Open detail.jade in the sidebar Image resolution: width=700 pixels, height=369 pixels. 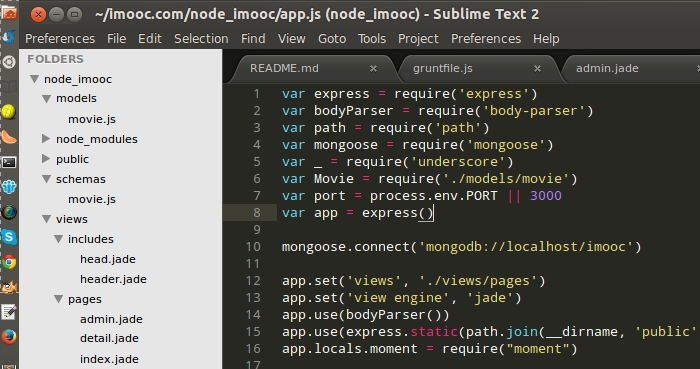pyautogui.click(x=109, y=339)
